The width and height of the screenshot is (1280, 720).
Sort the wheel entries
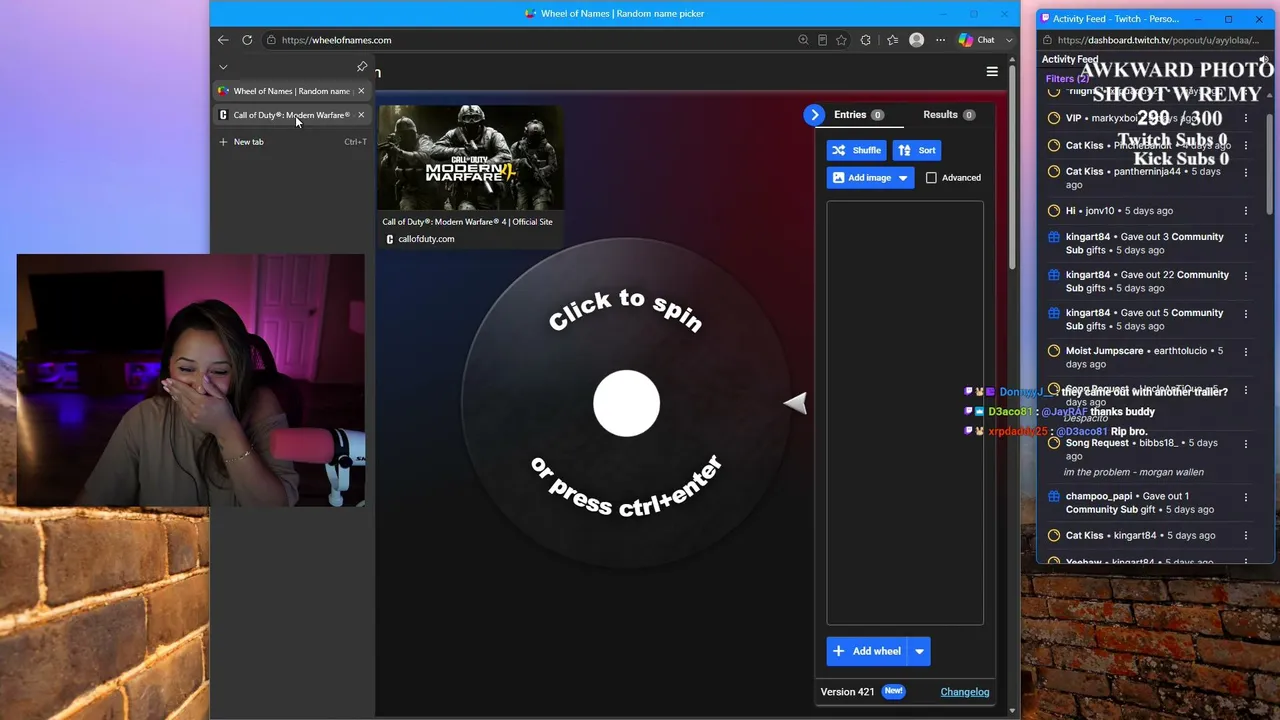(916, 150)
